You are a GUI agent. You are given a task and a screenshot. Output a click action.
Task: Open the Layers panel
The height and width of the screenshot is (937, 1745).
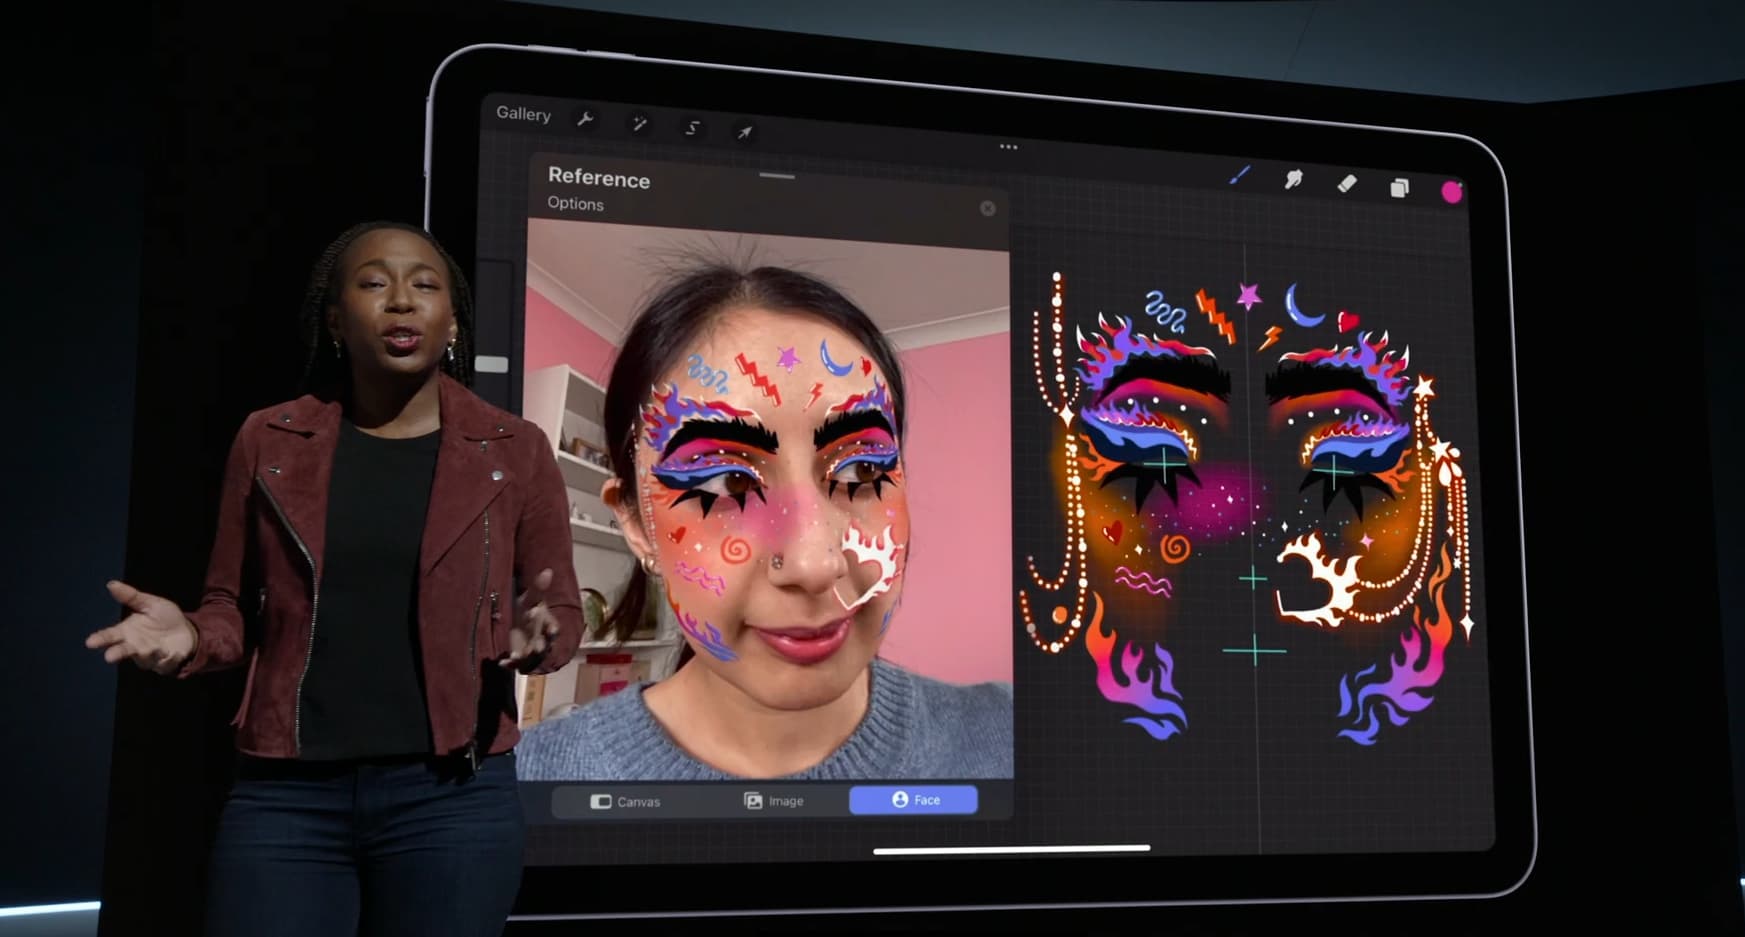coord(1399,187)
